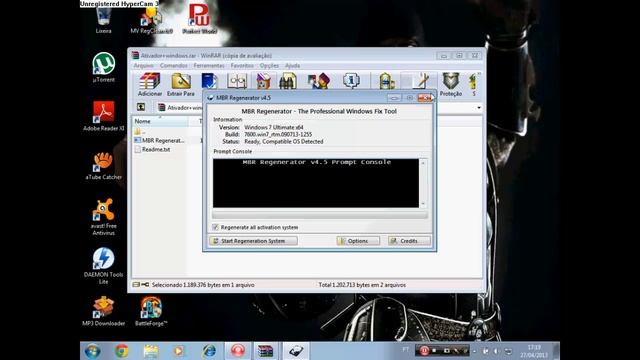Click the Proteção shield toolbar icon

[x=451, y=84]
